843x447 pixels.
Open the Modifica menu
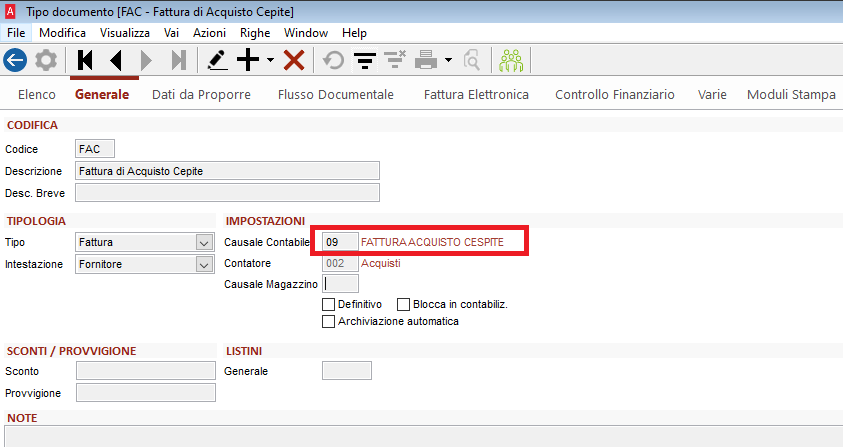click(x=62, y=33)
